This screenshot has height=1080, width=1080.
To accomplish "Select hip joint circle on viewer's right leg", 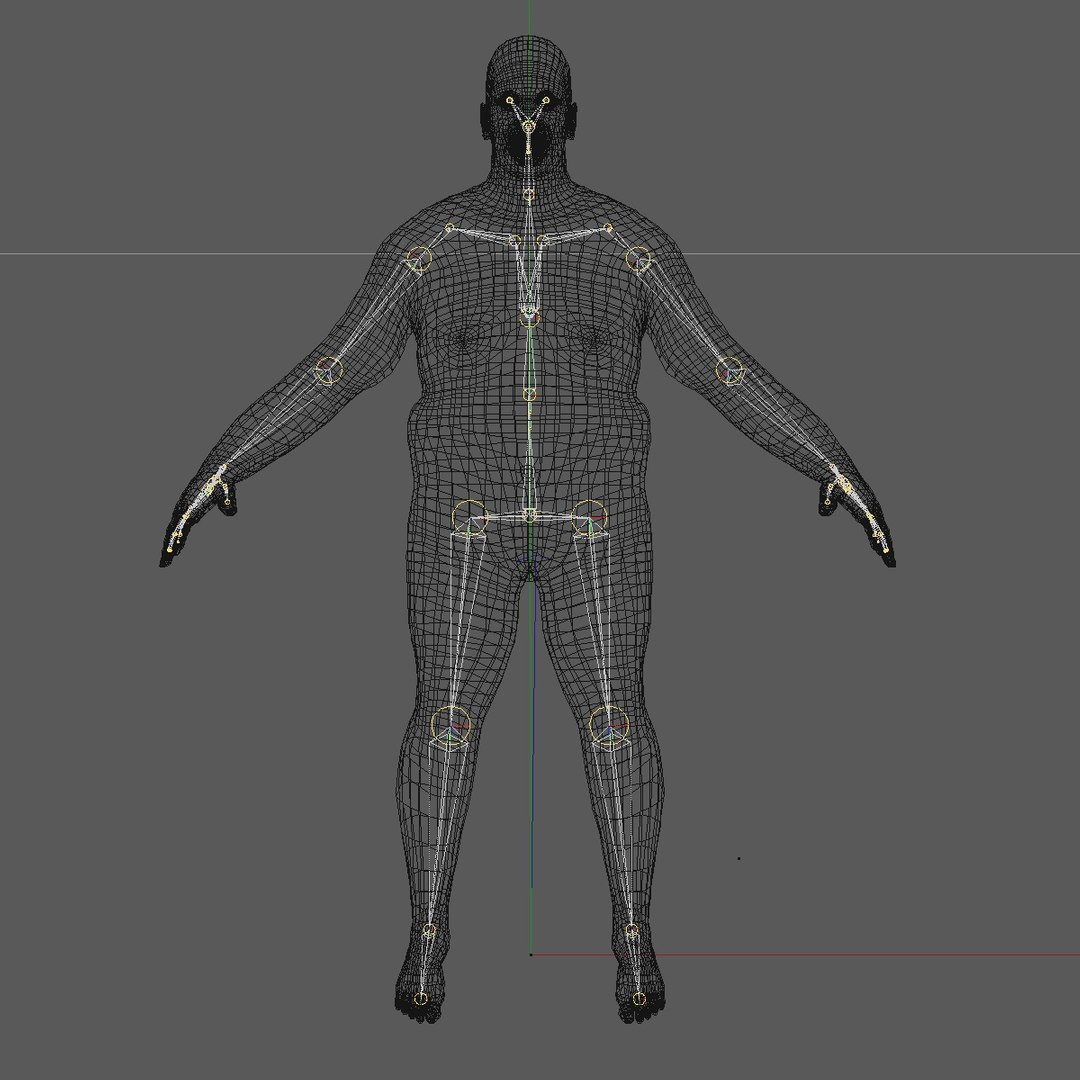I will click(589, 519).
